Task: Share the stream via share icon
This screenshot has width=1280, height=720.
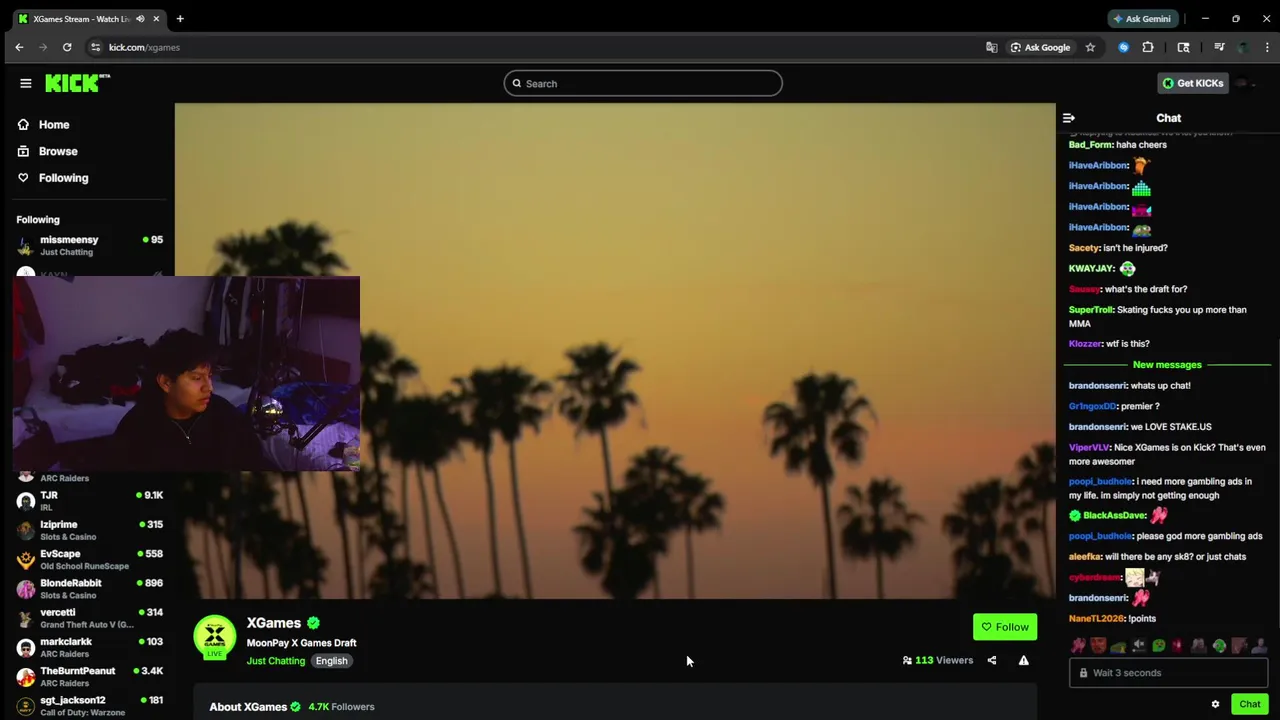Action: (992, 660)
